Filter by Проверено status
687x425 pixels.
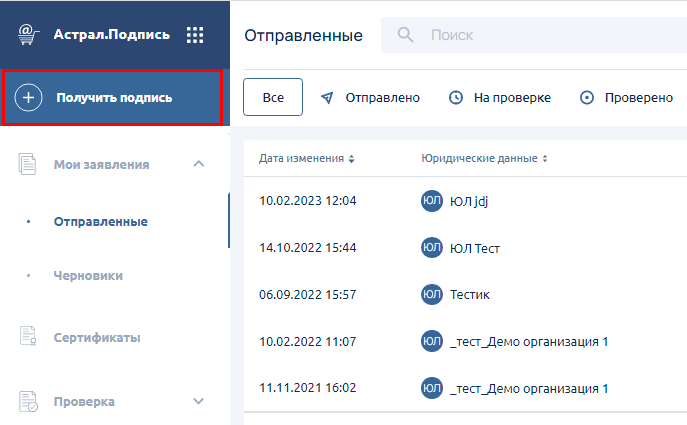[626, 97]
